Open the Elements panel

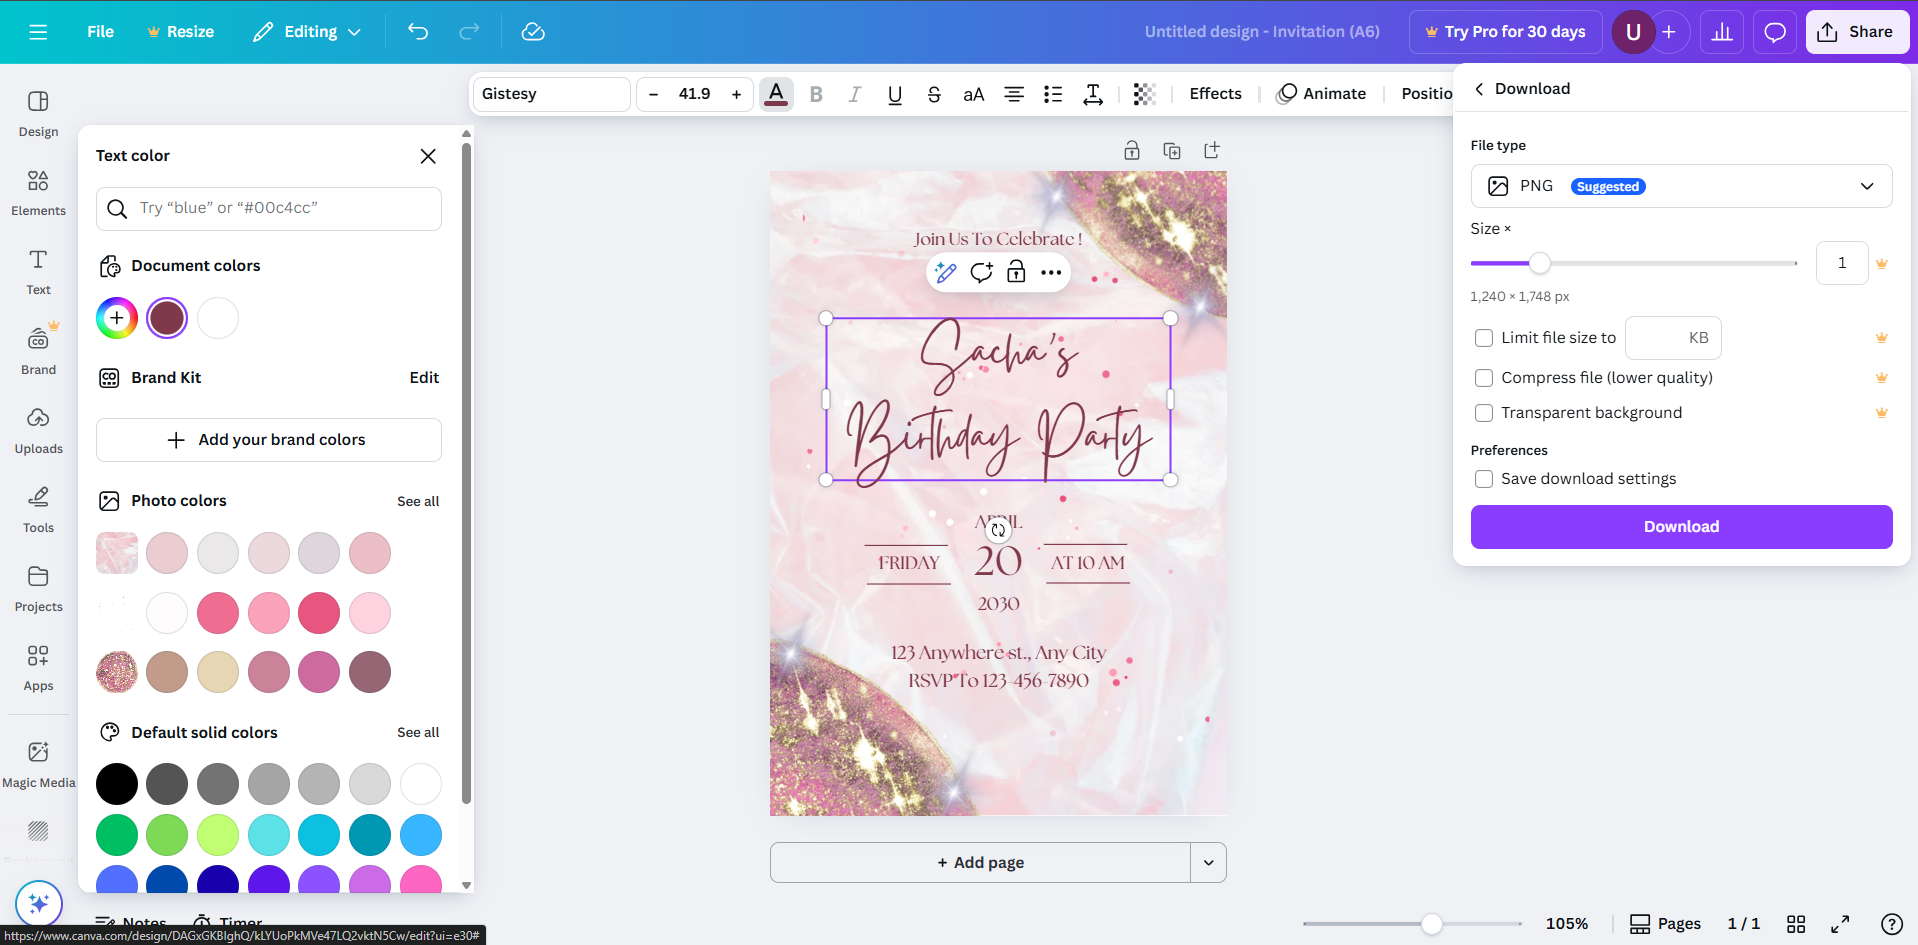pos(38,192)
